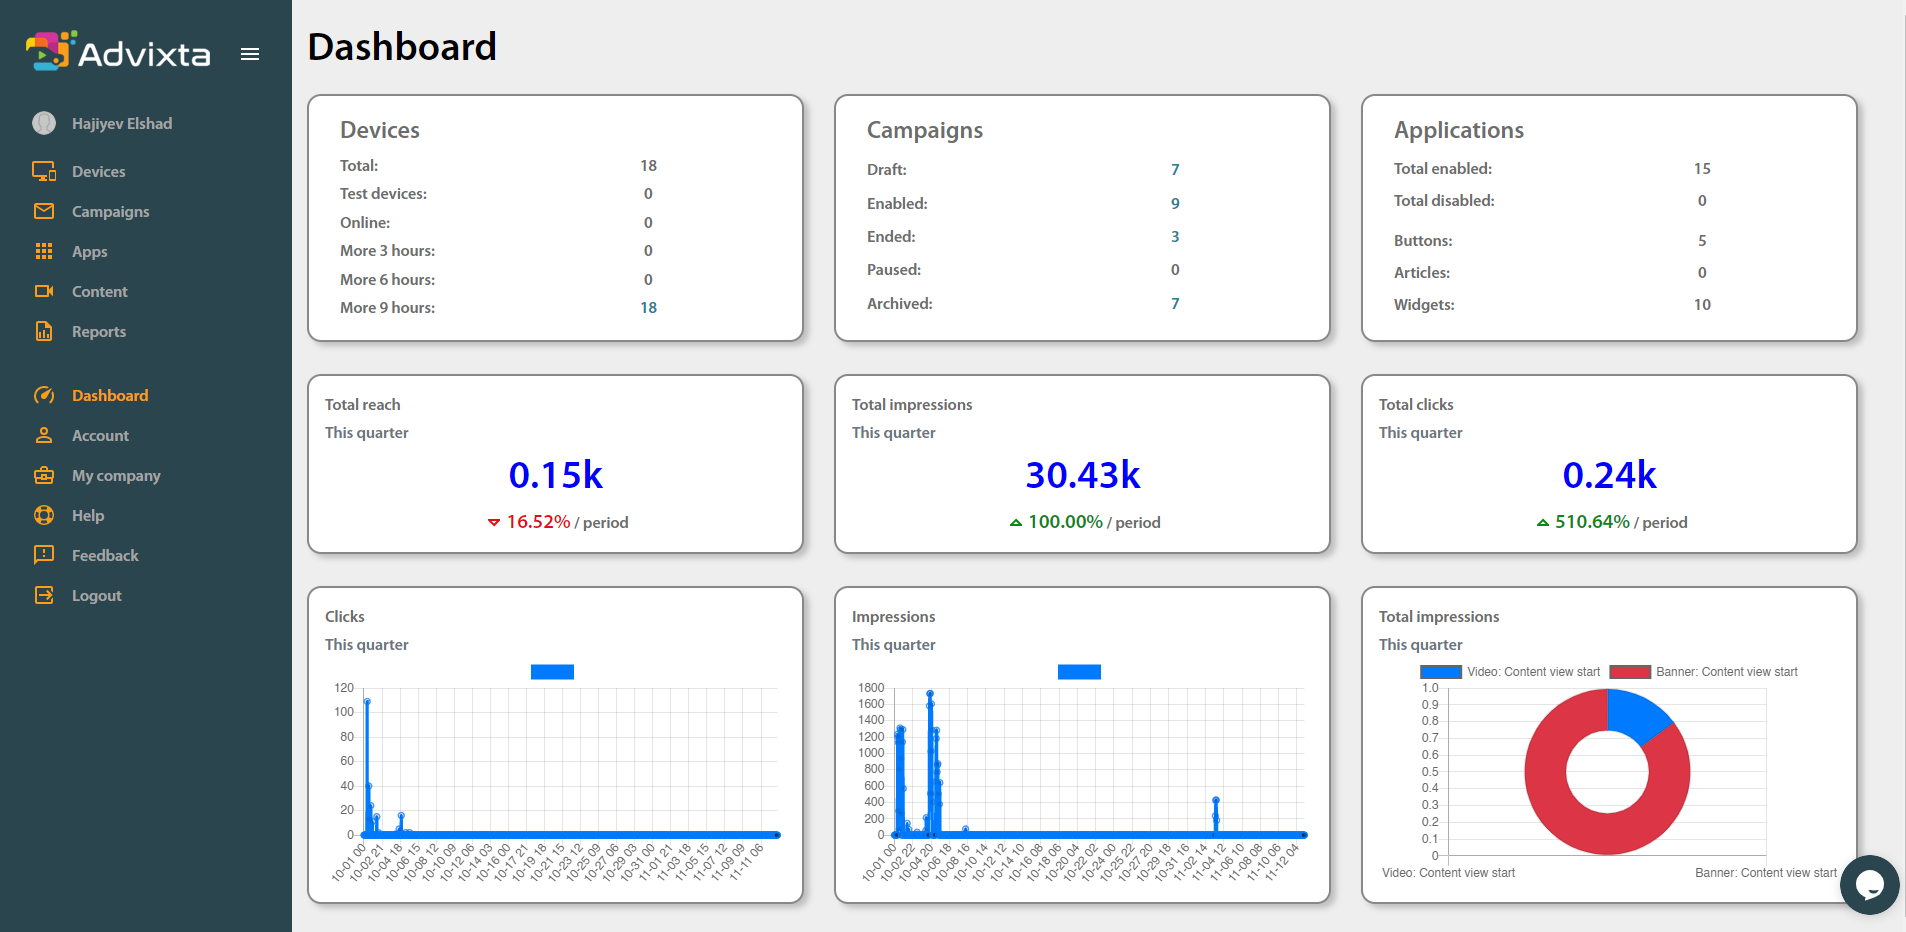Open the Help page link
The image size is (1906, 932).
click(88, 515)
